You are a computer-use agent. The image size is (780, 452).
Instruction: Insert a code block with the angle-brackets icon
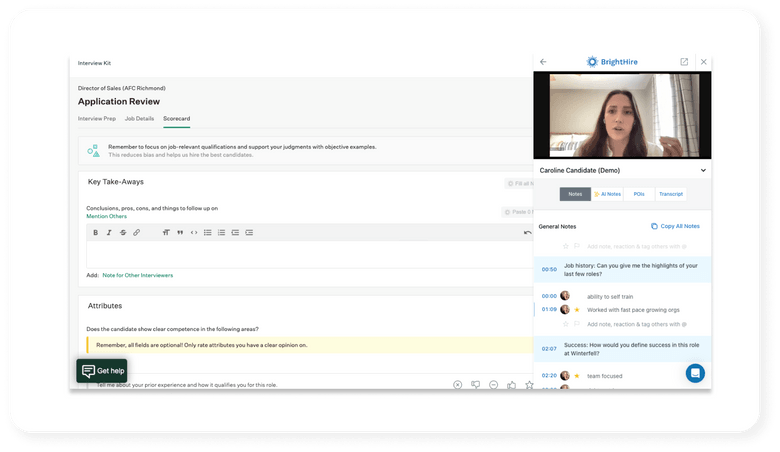pyautogui.click(x=194, y=233)
